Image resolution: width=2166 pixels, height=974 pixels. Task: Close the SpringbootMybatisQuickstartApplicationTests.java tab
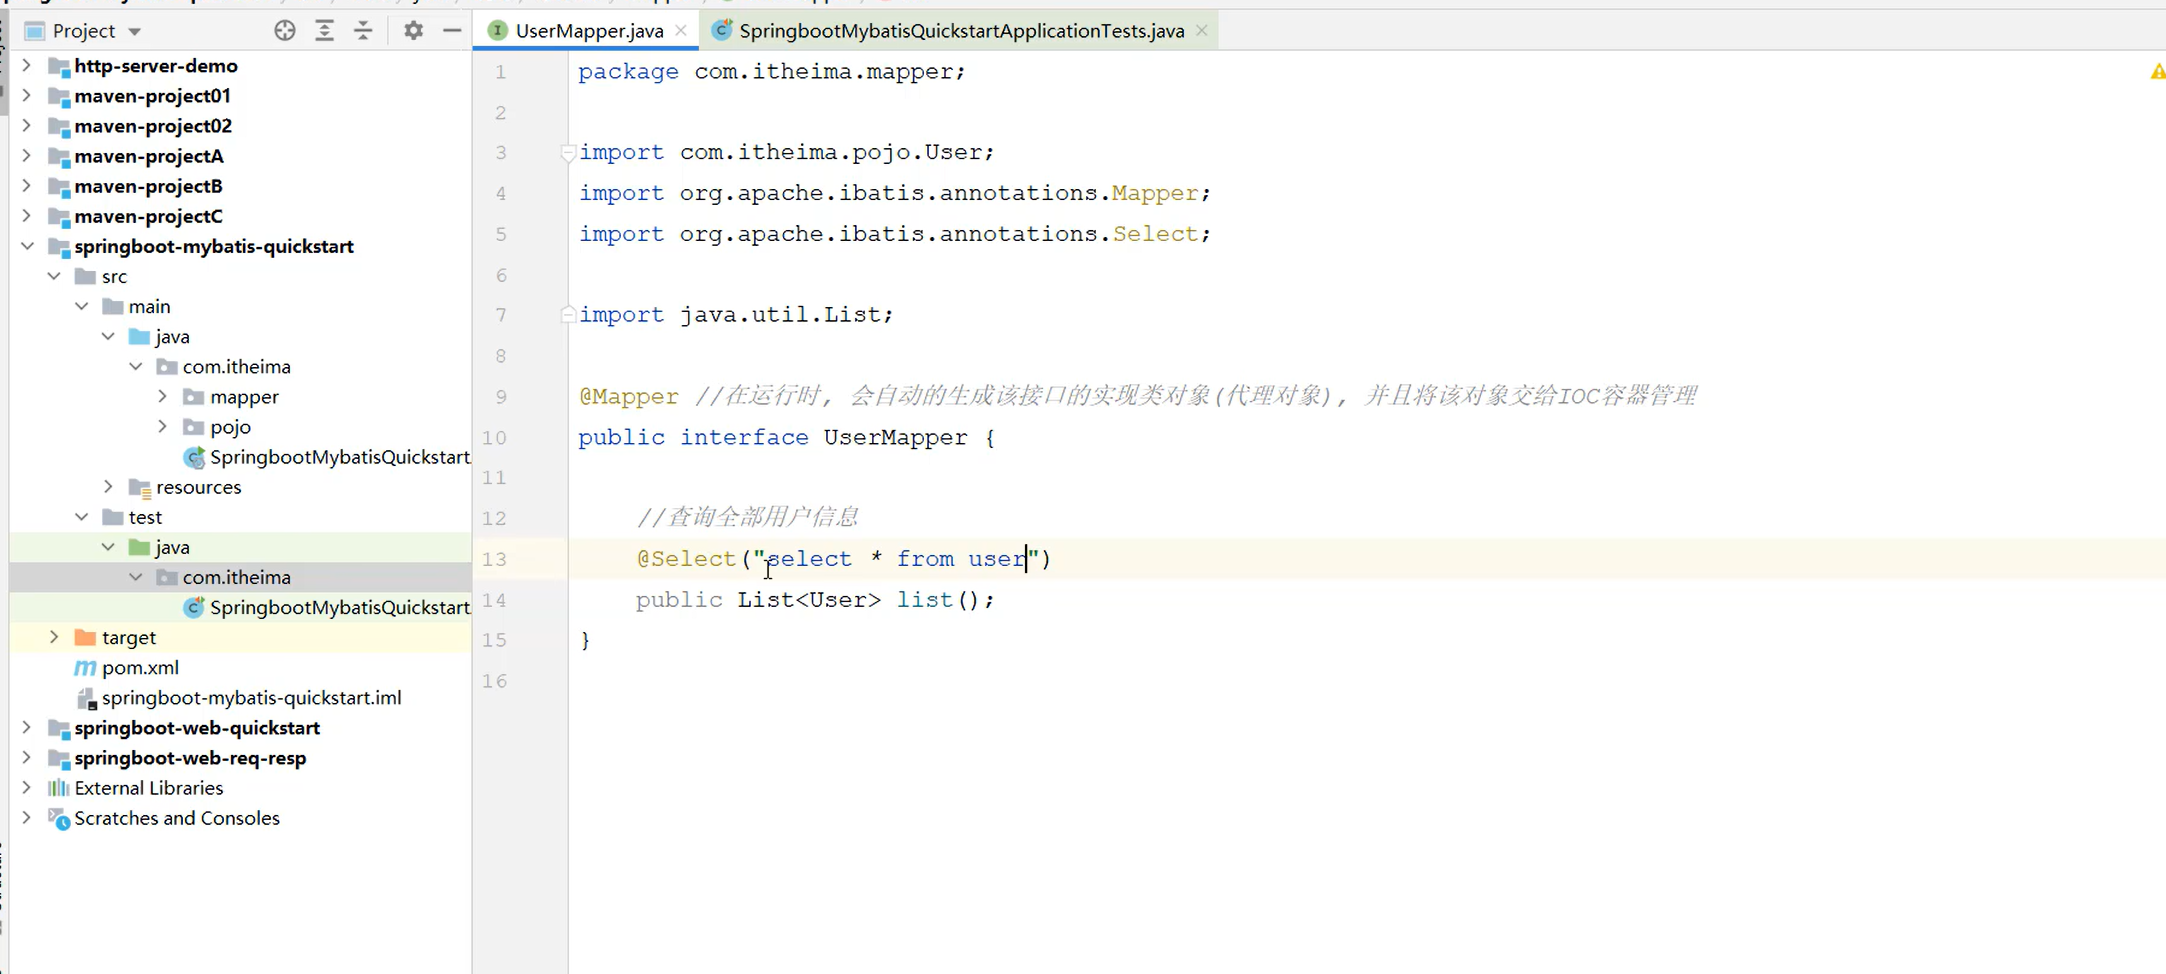point(1201,30)
